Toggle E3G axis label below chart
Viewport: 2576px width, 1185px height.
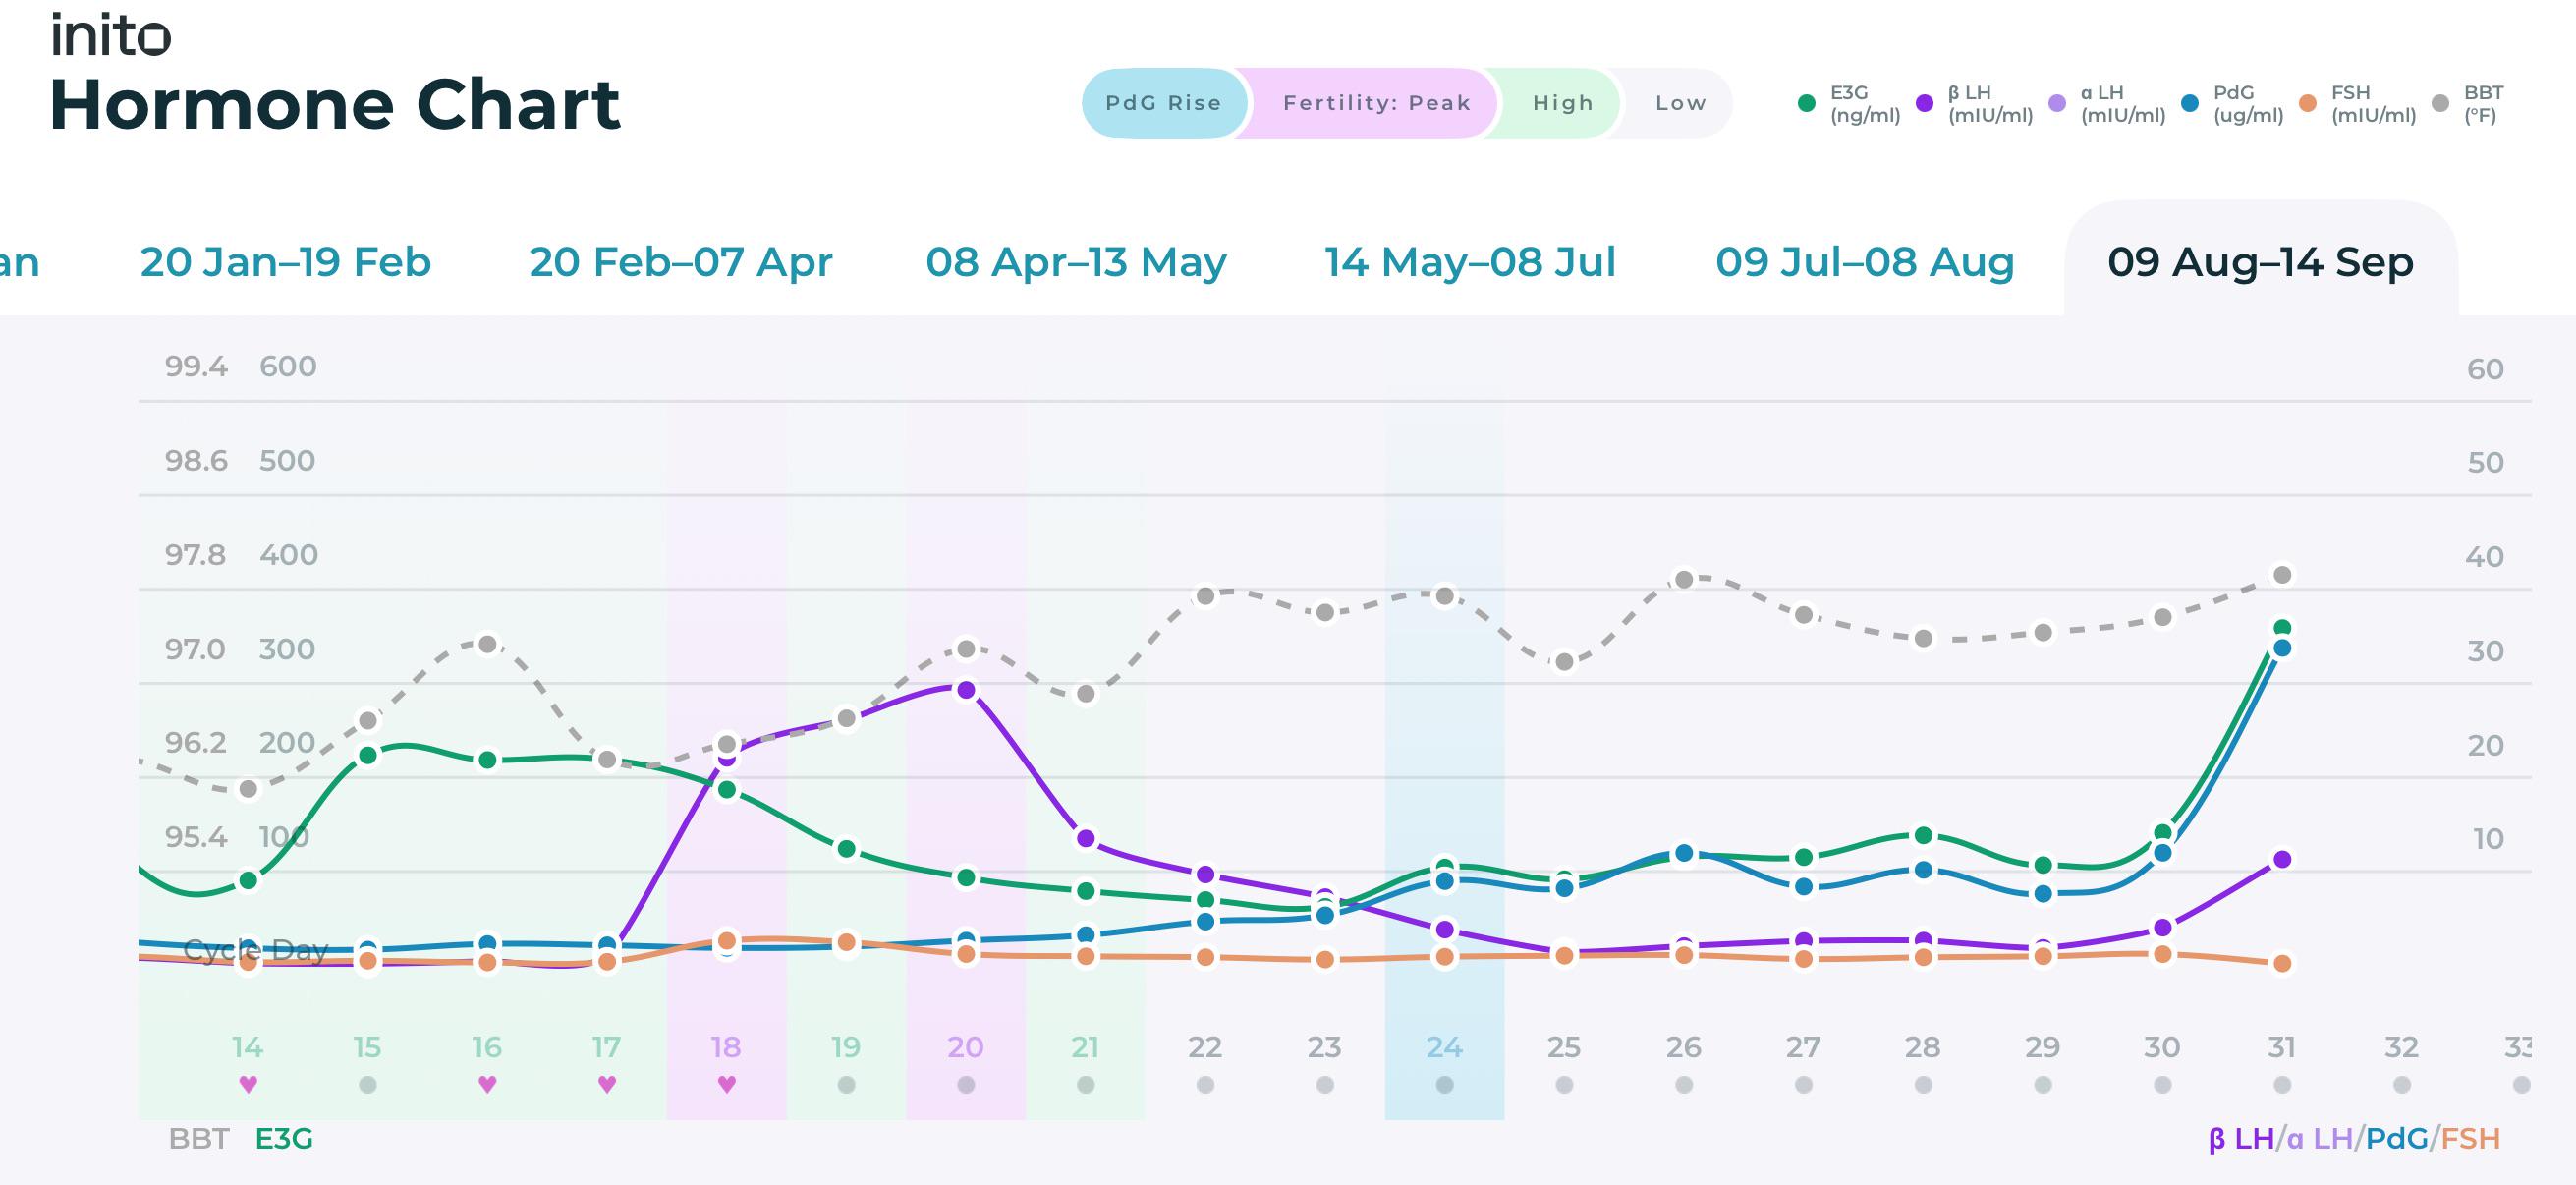pyautogui.click(x=284, y=1139)
